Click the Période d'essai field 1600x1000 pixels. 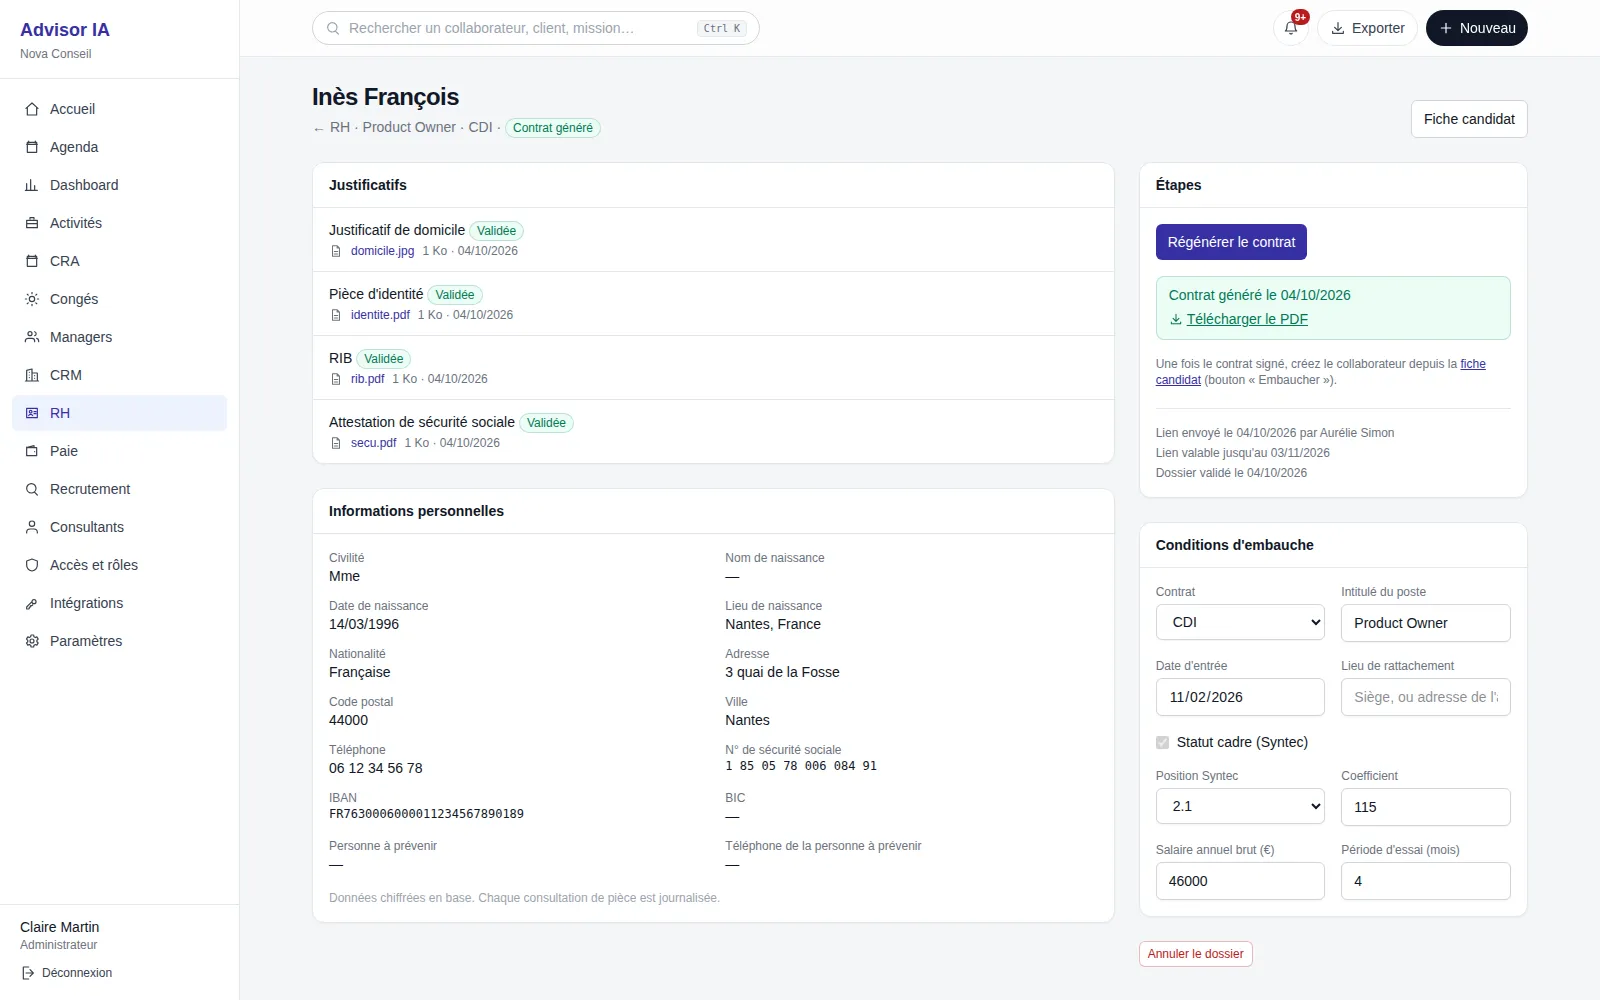pos(1425,881)
